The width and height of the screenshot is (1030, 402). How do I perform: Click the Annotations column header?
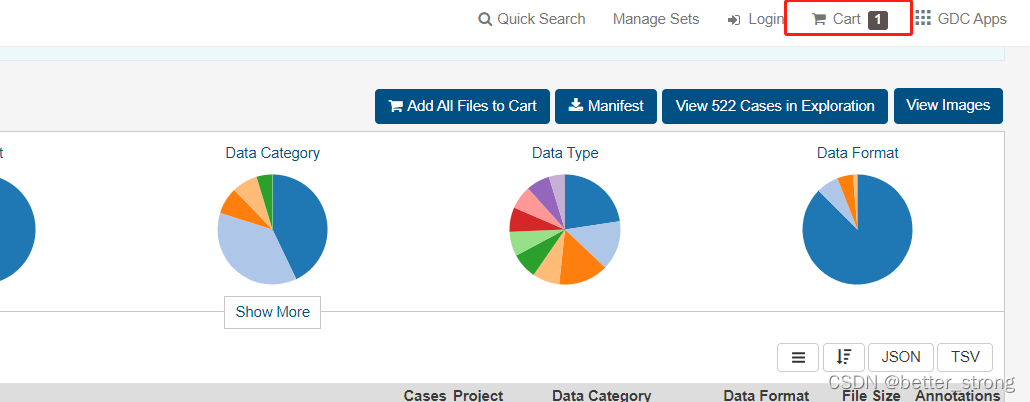point(958,396)
